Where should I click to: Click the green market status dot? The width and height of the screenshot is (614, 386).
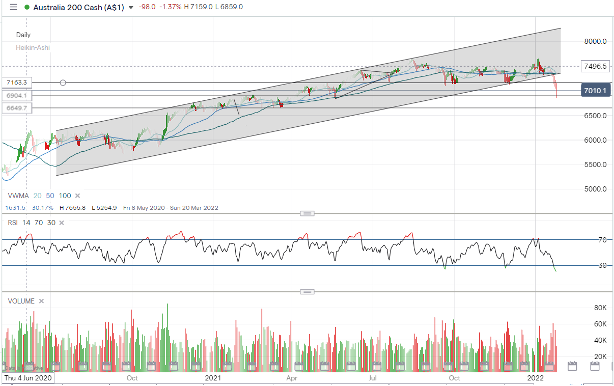click(27, 7)
